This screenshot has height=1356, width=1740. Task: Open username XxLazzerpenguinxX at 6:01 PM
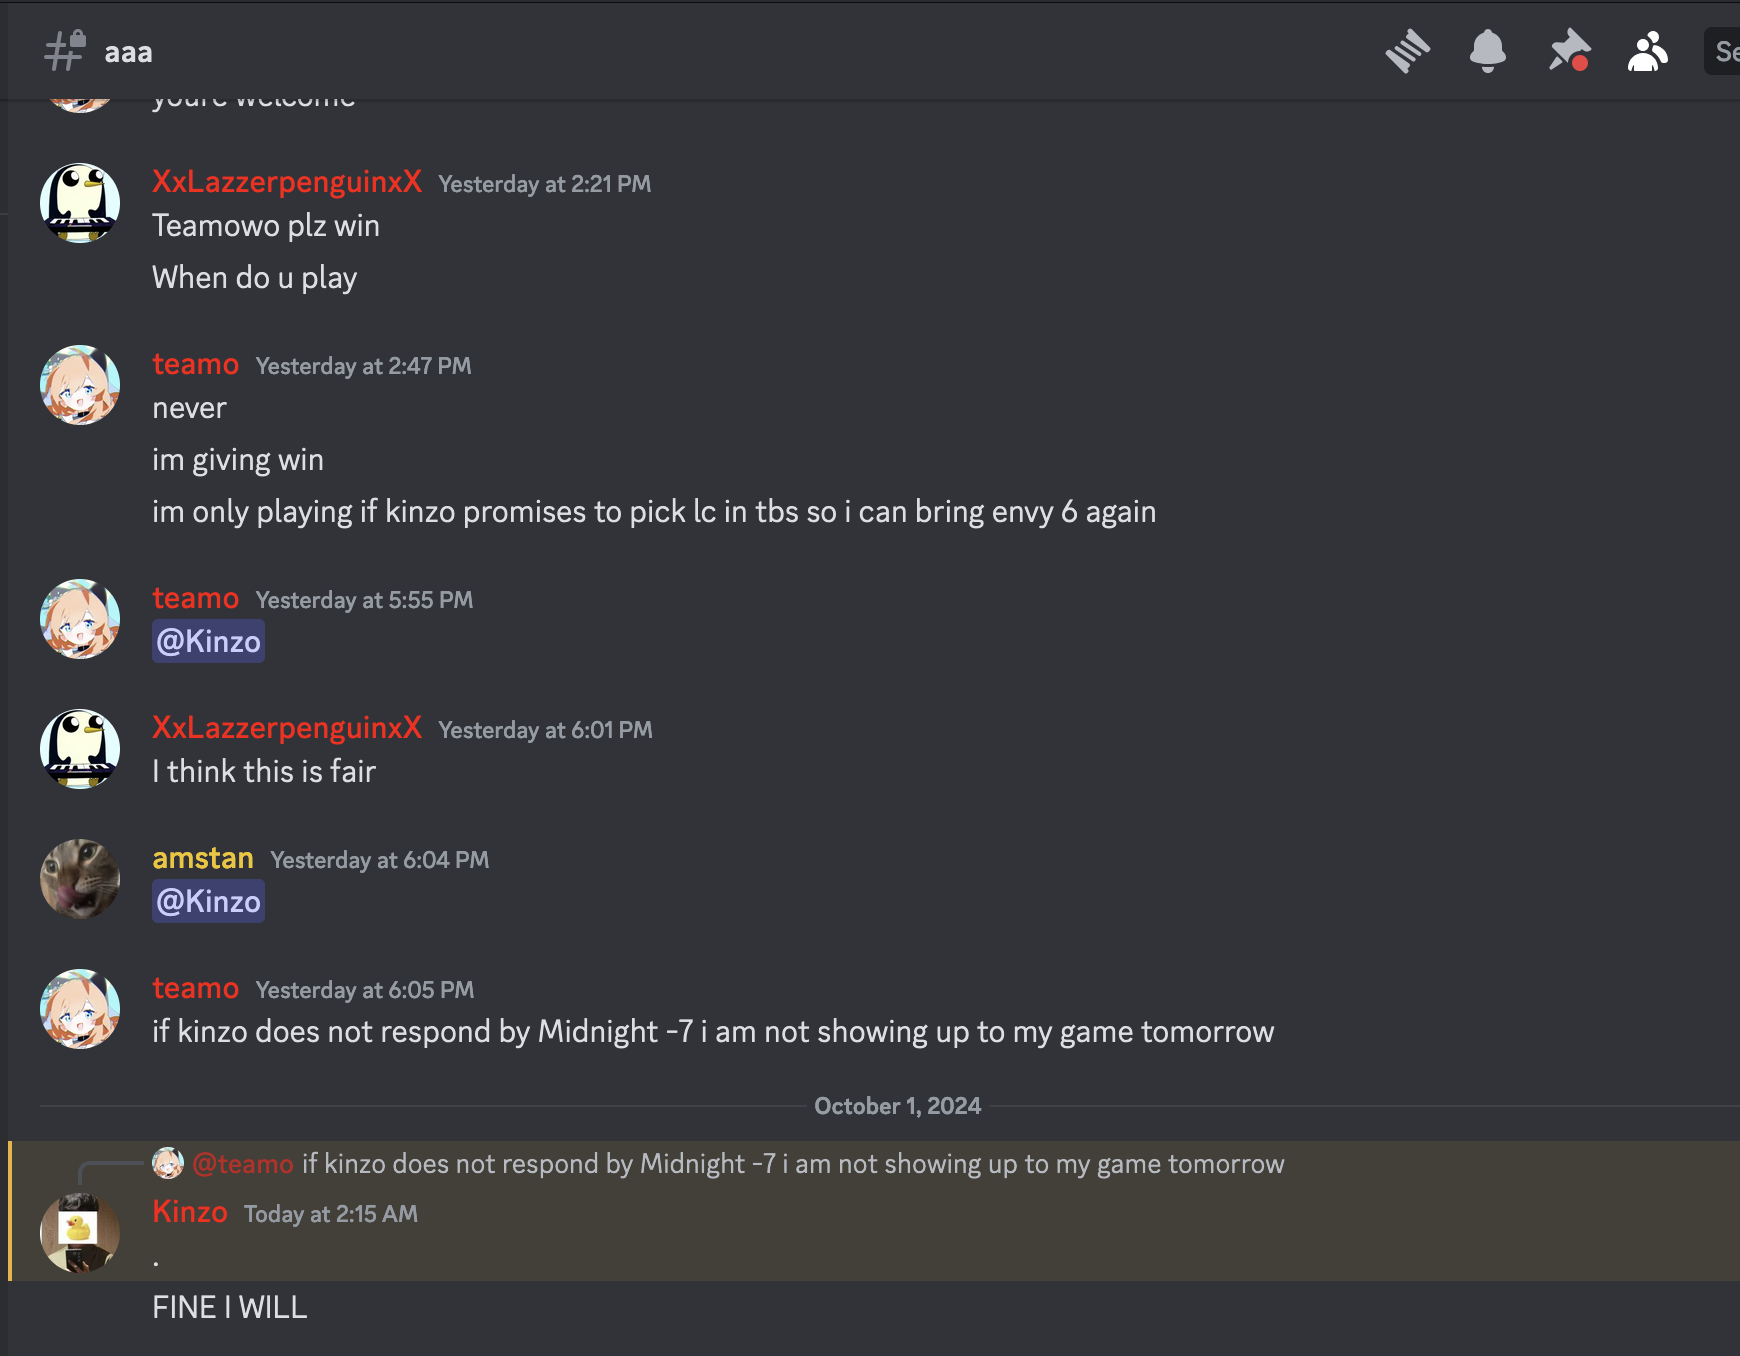click(x=287, y=728)
